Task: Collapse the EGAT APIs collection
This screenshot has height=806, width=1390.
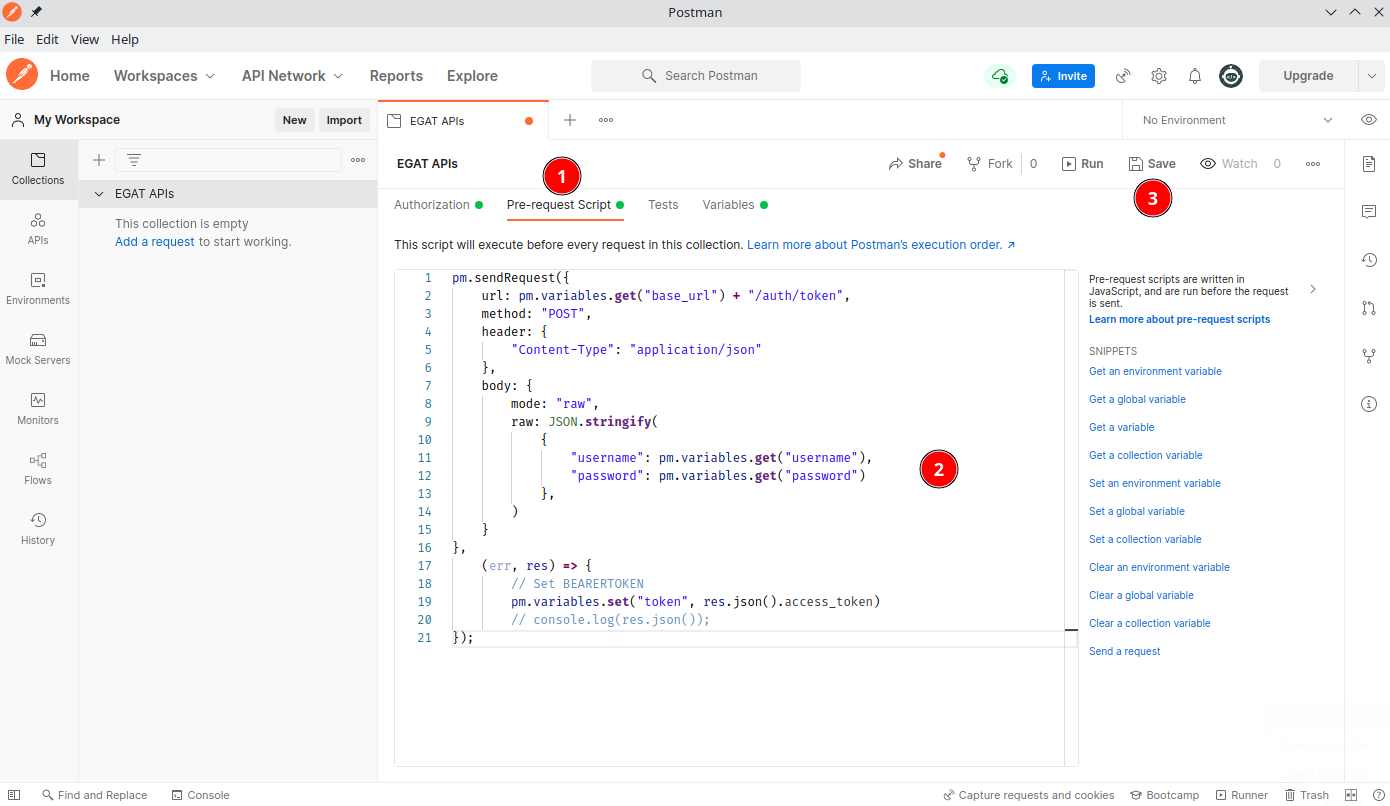Action: (99, 194)
